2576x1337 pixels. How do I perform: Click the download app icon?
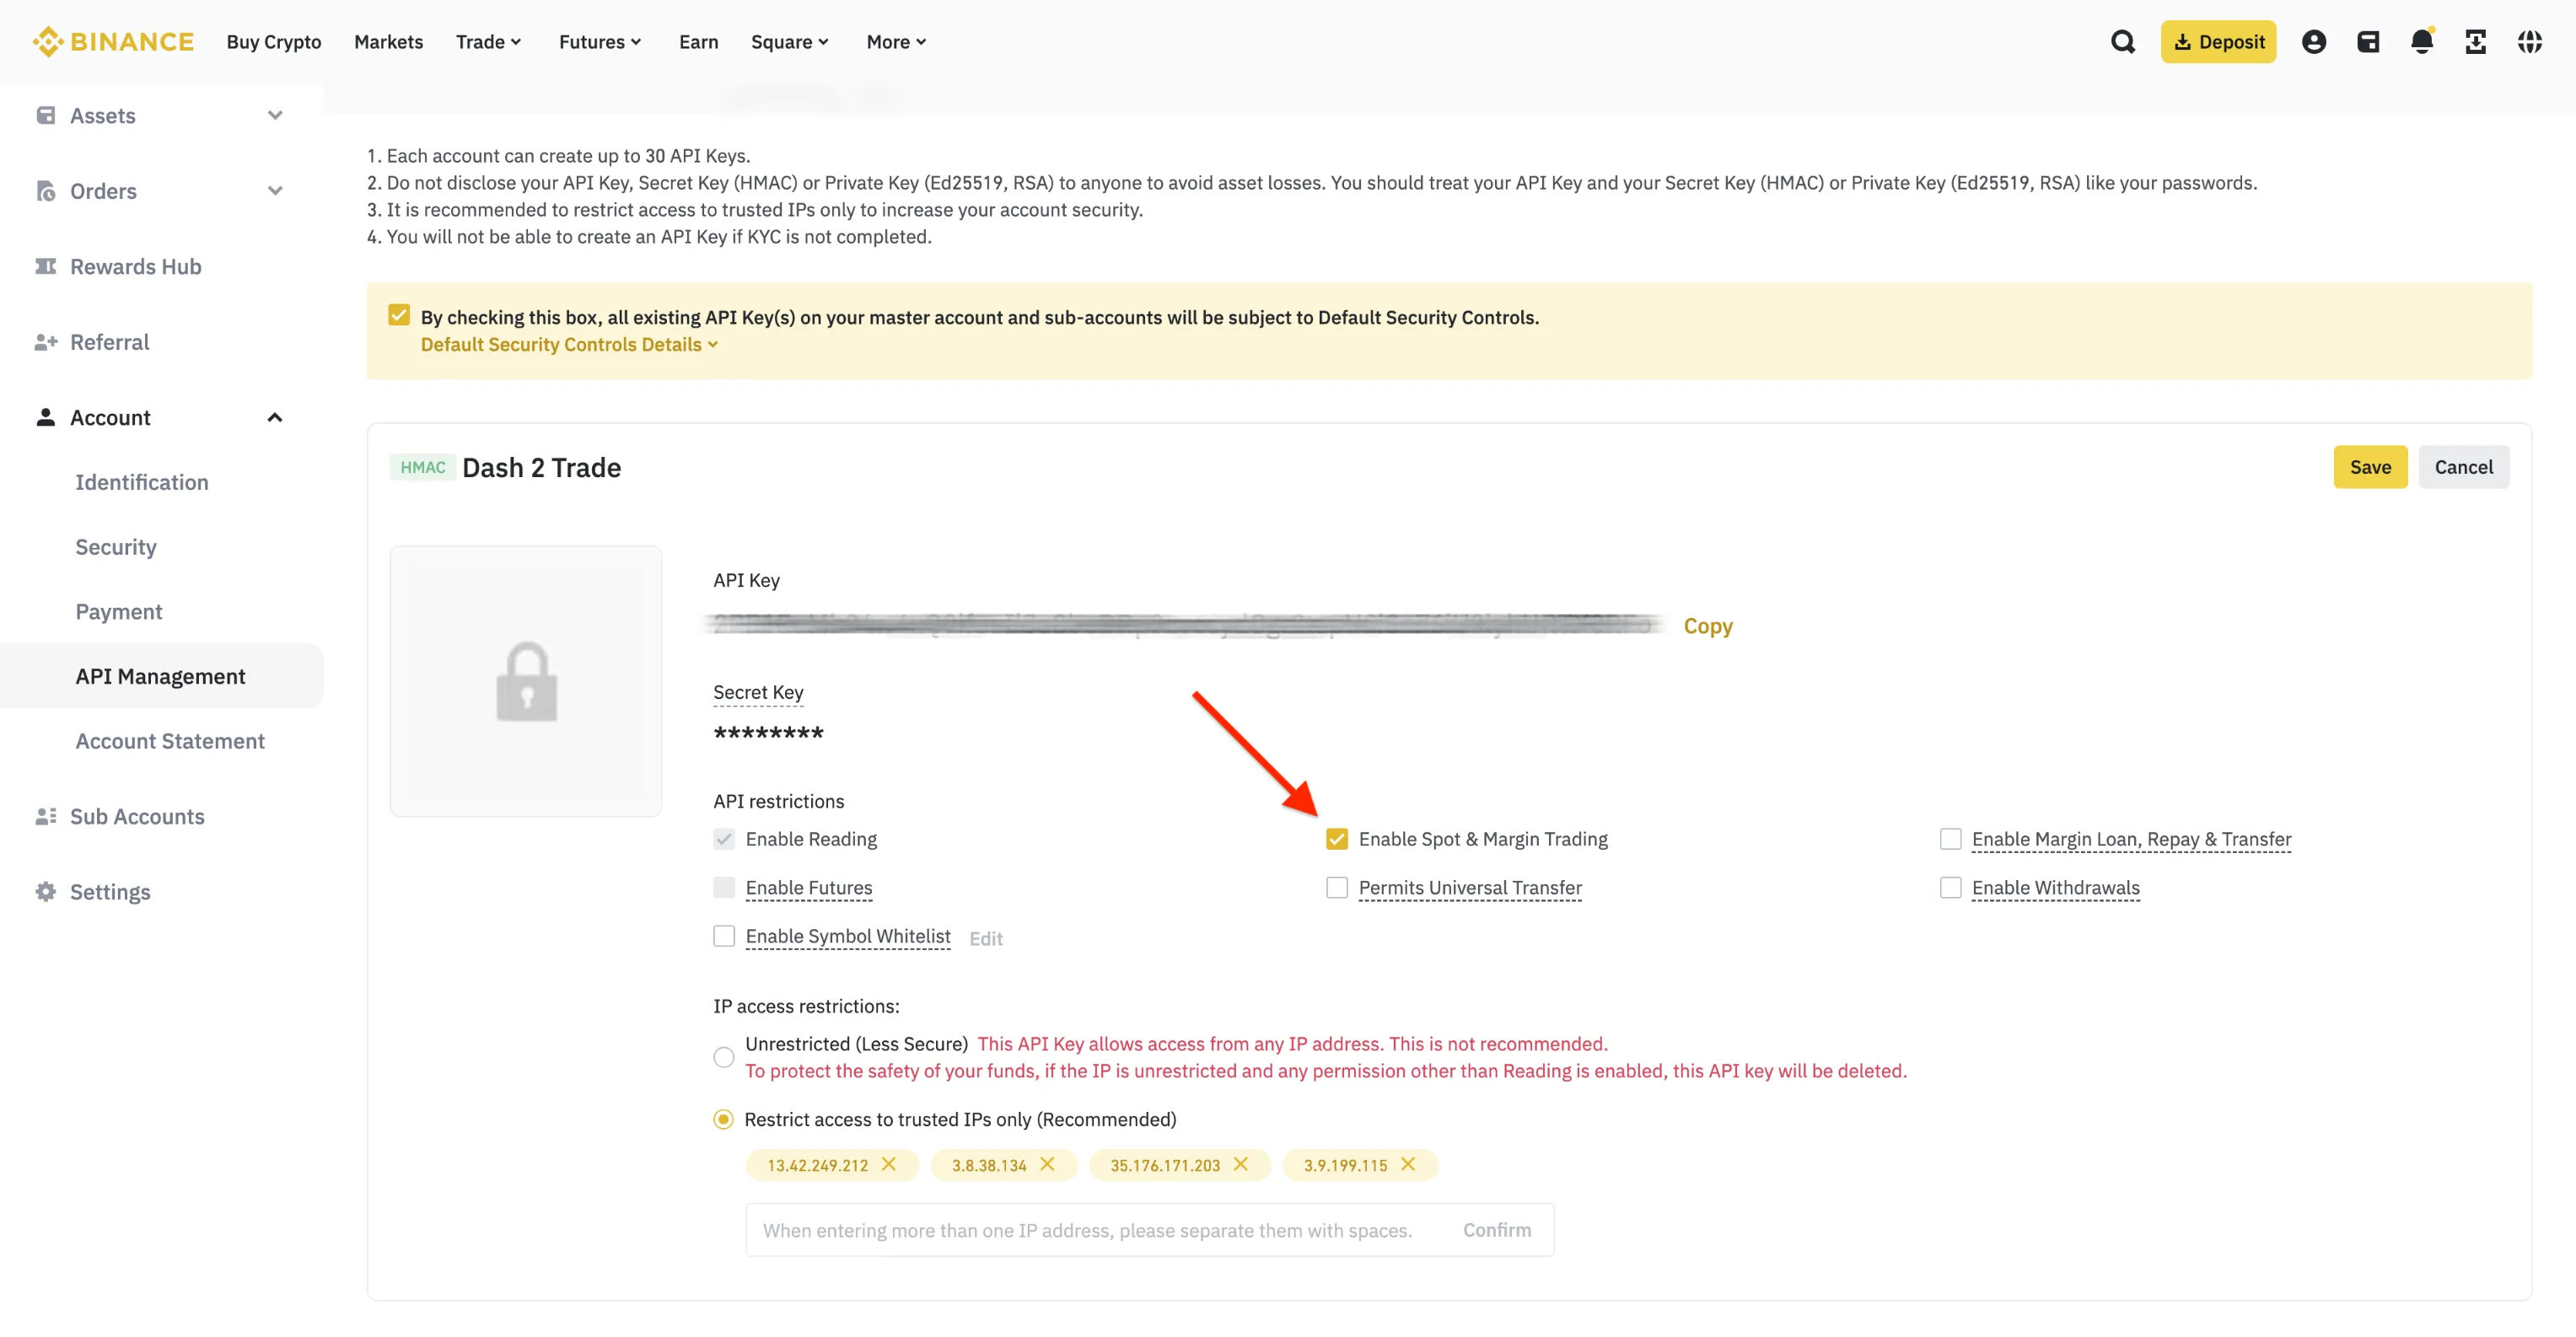pos(2476,42)
